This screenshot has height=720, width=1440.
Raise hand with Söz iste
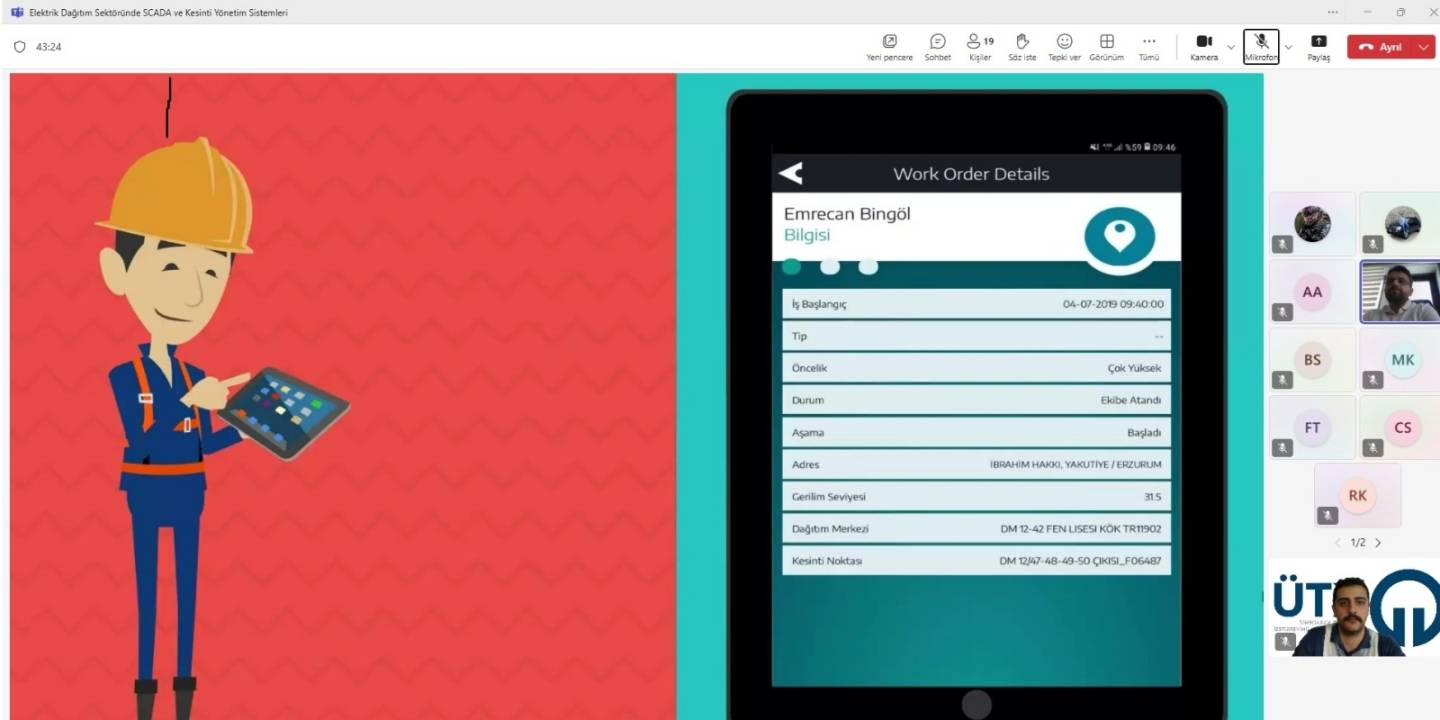tap(1022, 47)
